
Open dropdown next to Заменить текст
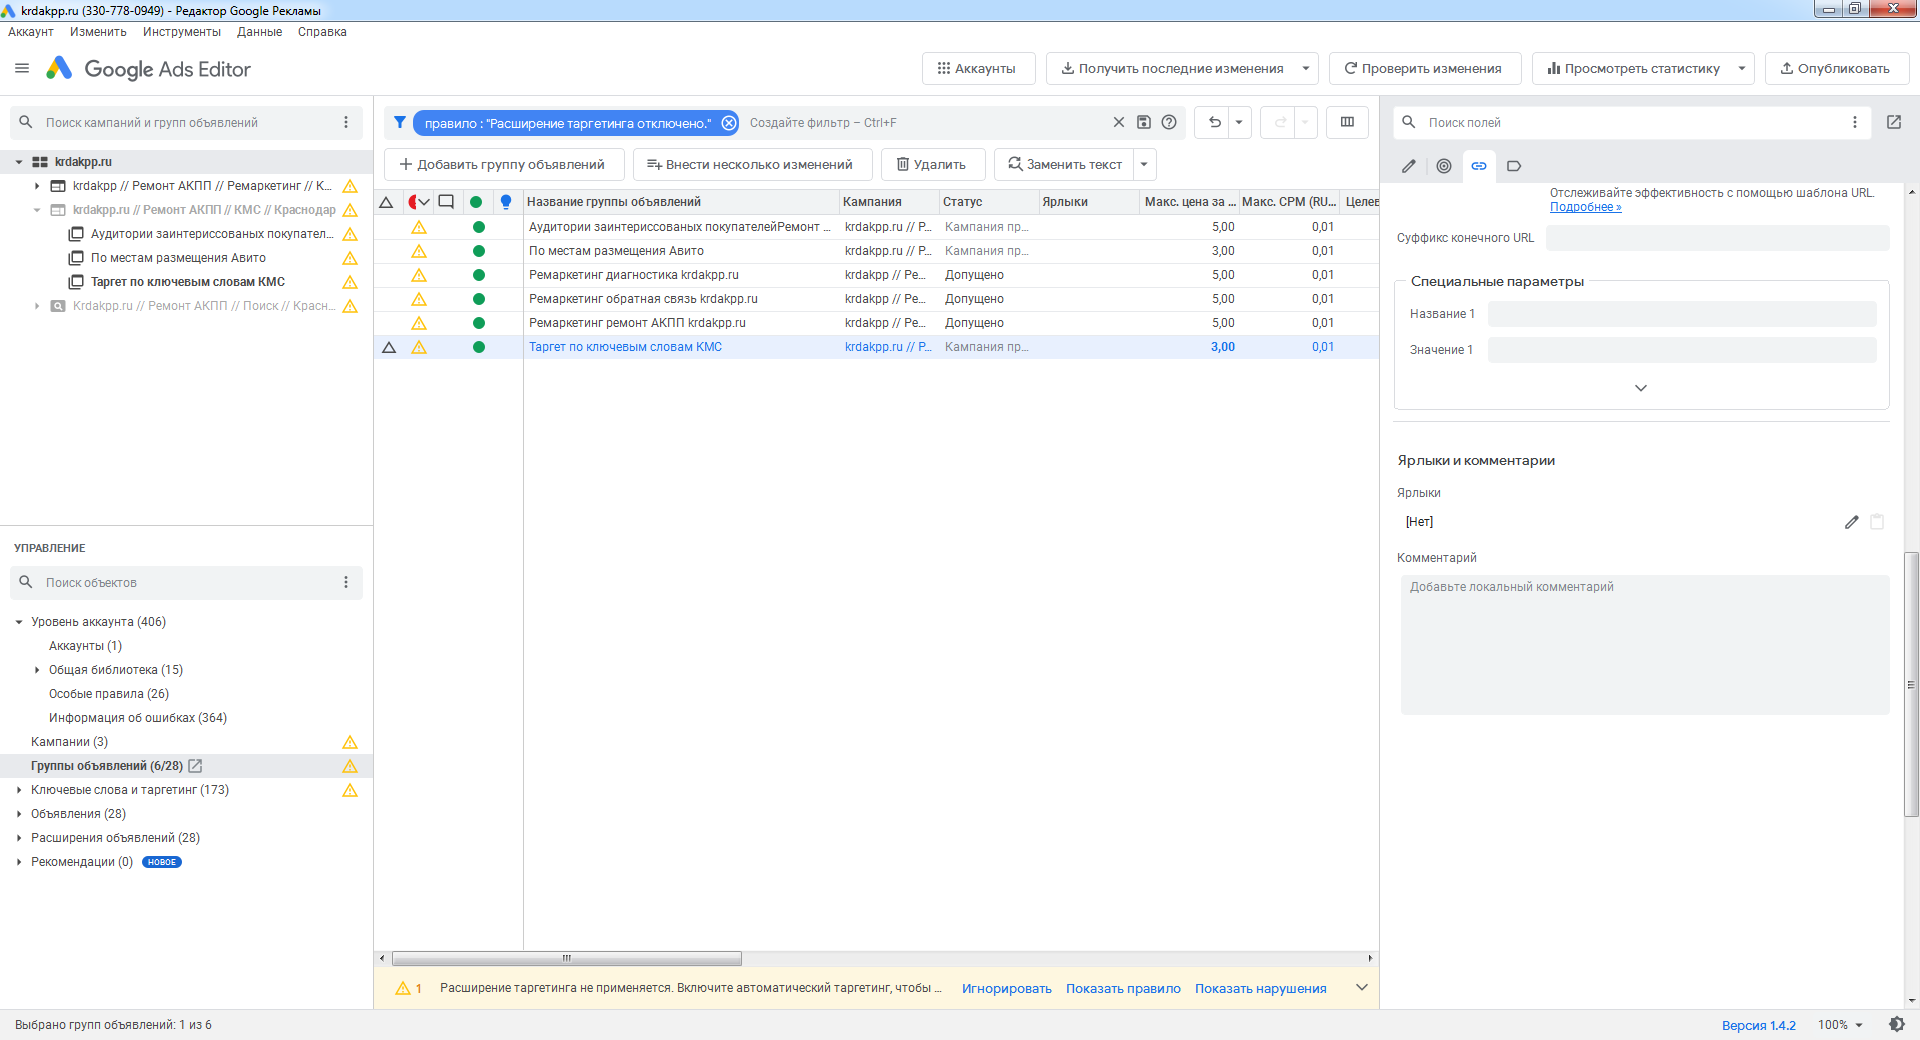point(1144,164)
